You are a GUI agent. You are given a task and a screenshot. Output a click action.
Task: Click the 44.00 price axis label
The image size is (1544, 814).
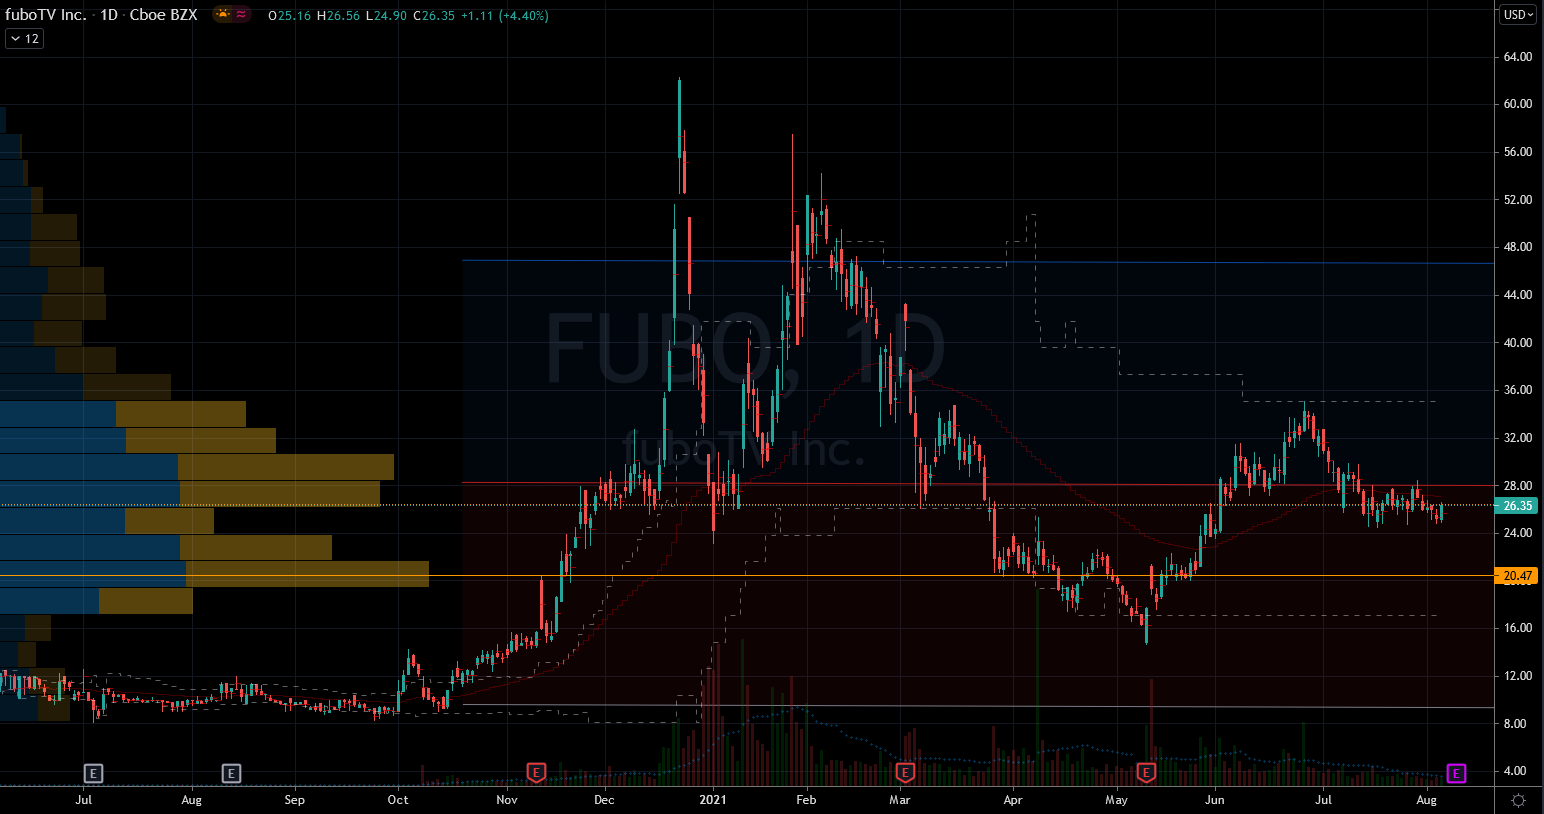(x=1517, y=295)
